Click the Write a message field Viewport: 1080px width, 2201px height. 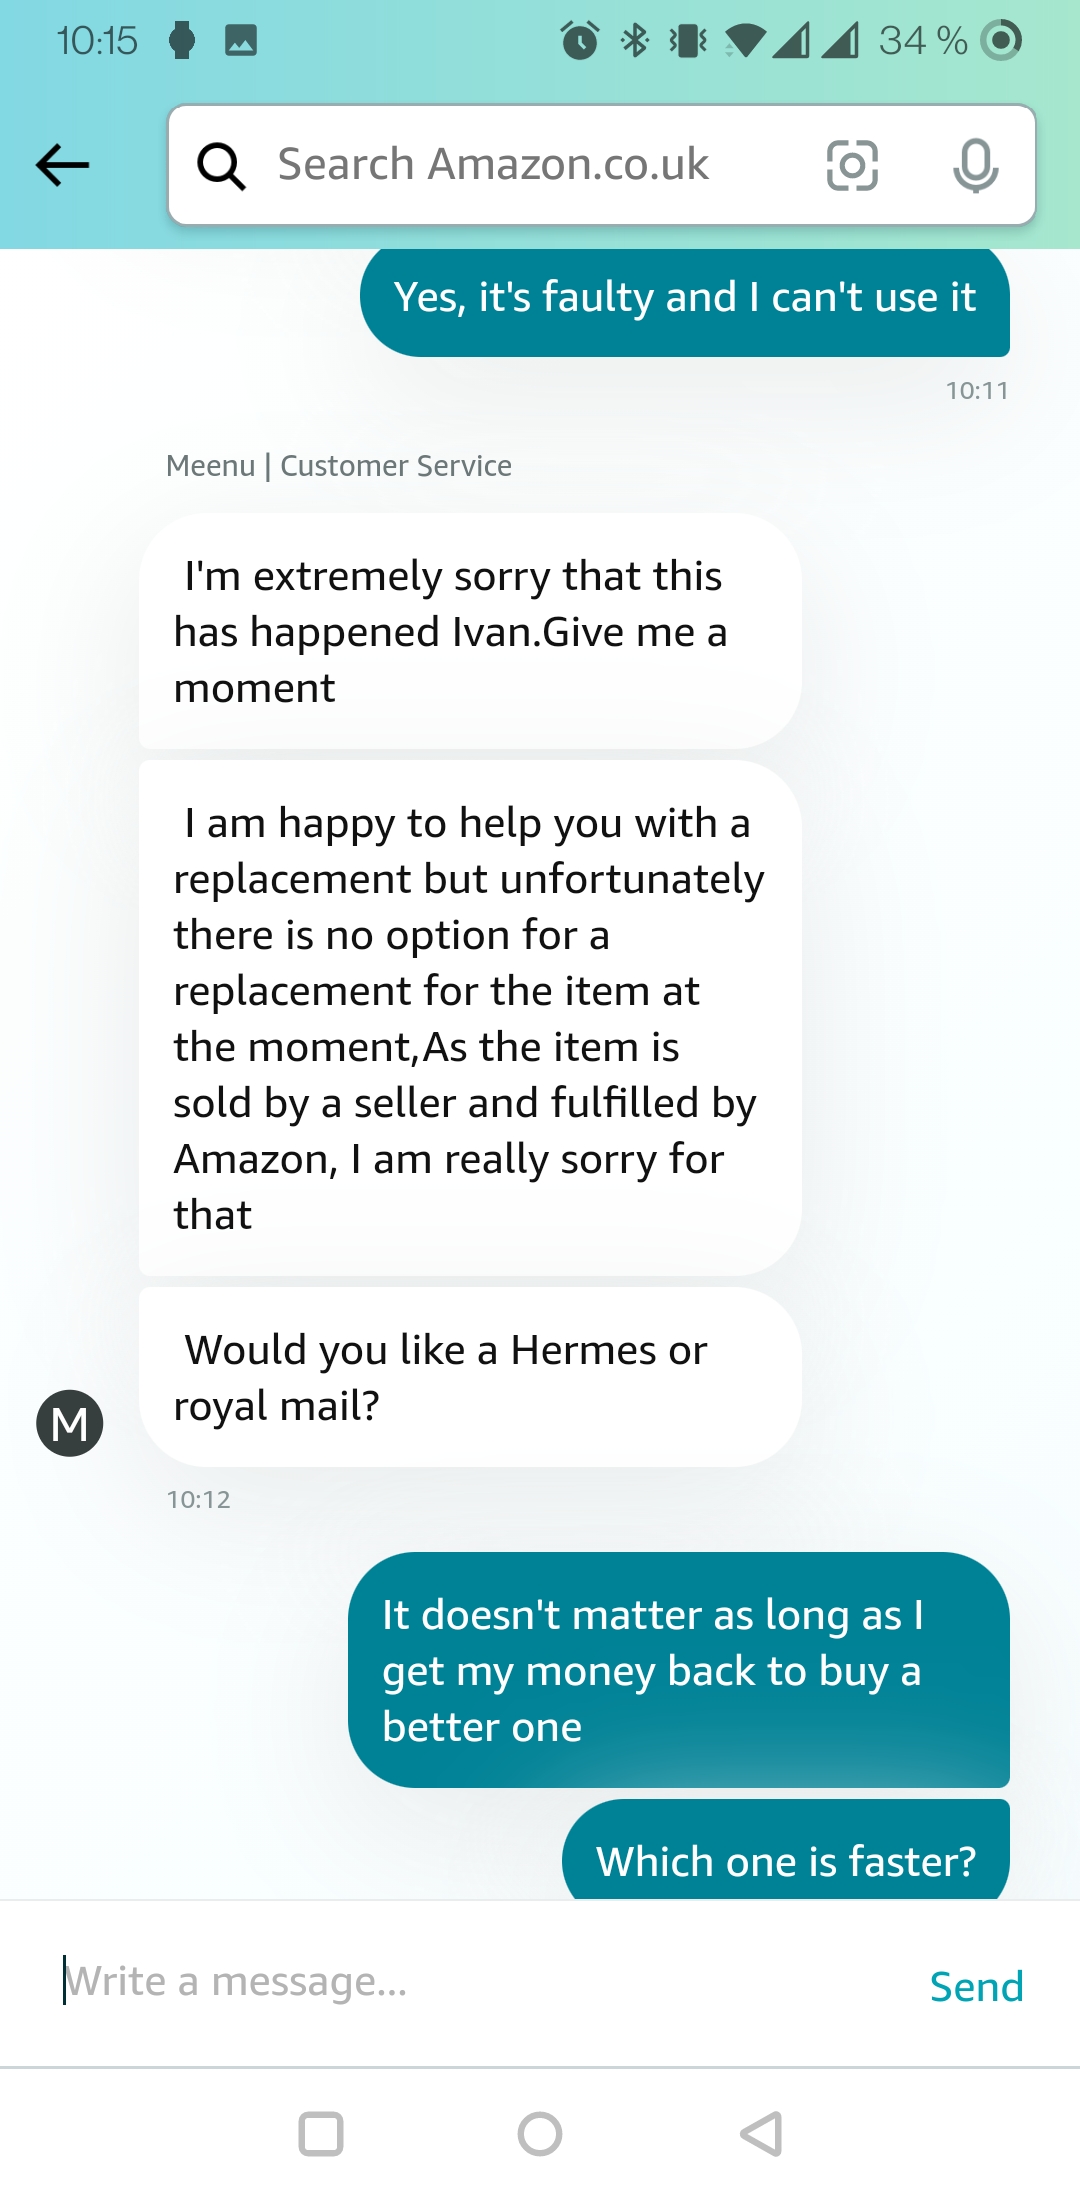[480, 1982]
